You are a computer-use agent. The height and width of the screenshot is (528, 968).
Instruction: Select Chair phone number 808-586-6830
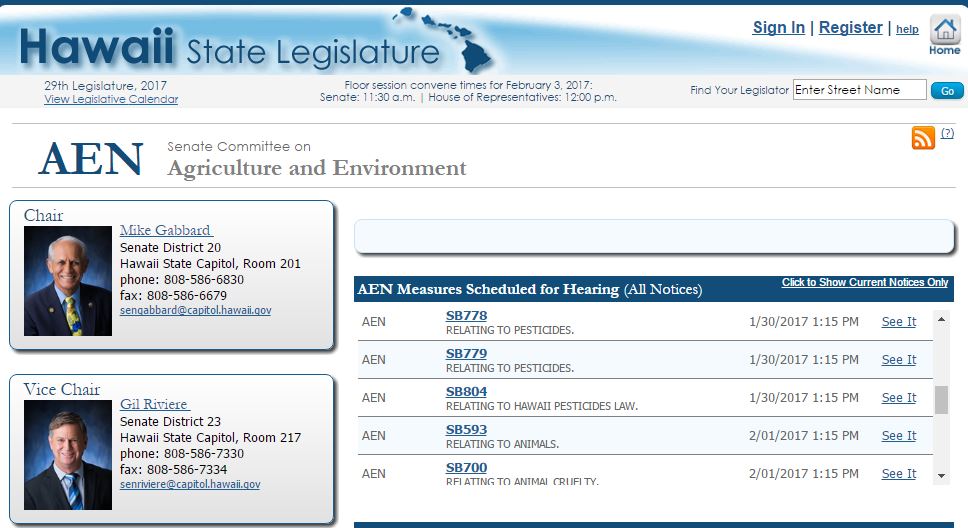point(204,280)
